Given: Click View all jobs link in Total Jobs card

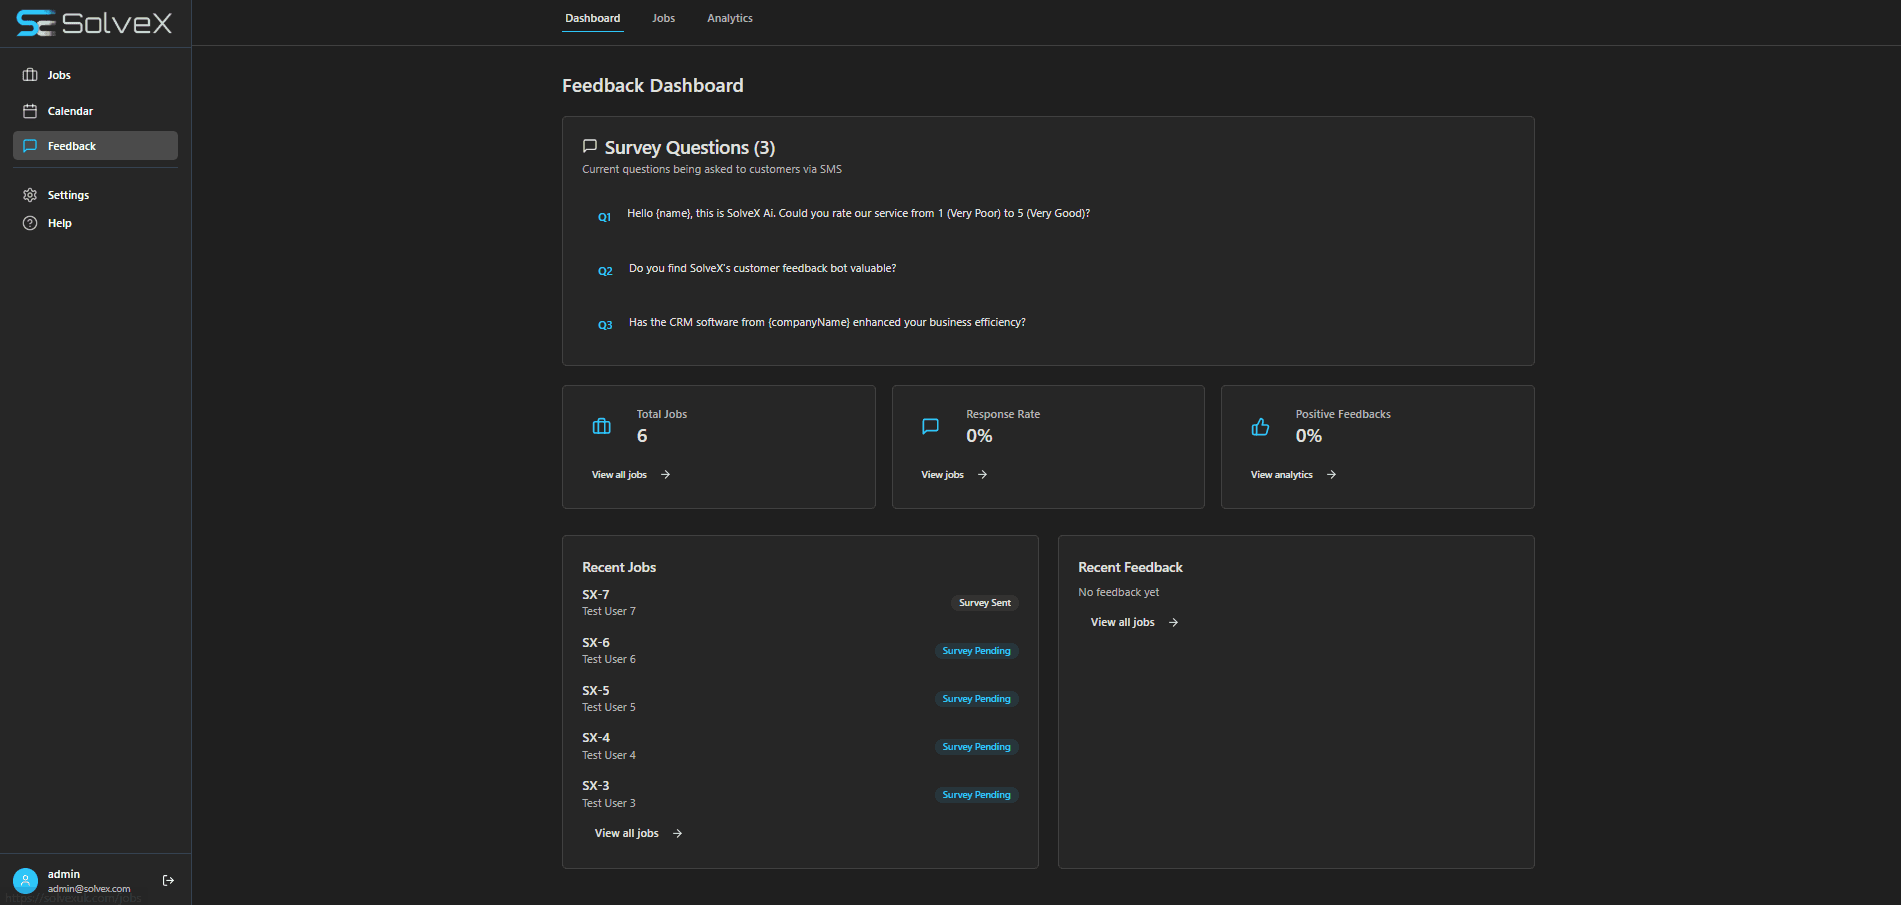Looking at the screenshot, I should tap(619, 475).
